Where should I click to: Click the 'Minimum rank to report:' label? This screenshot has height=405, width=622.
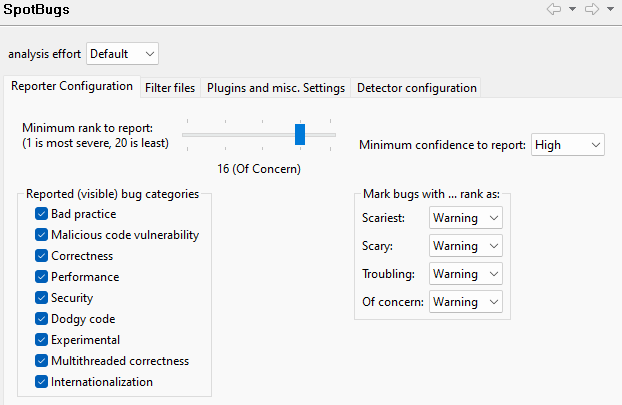pos(88,128)
